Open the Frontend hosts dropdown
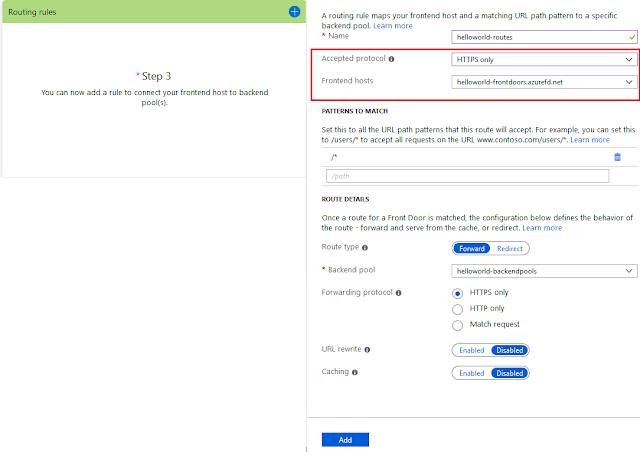 pos(544,82)
